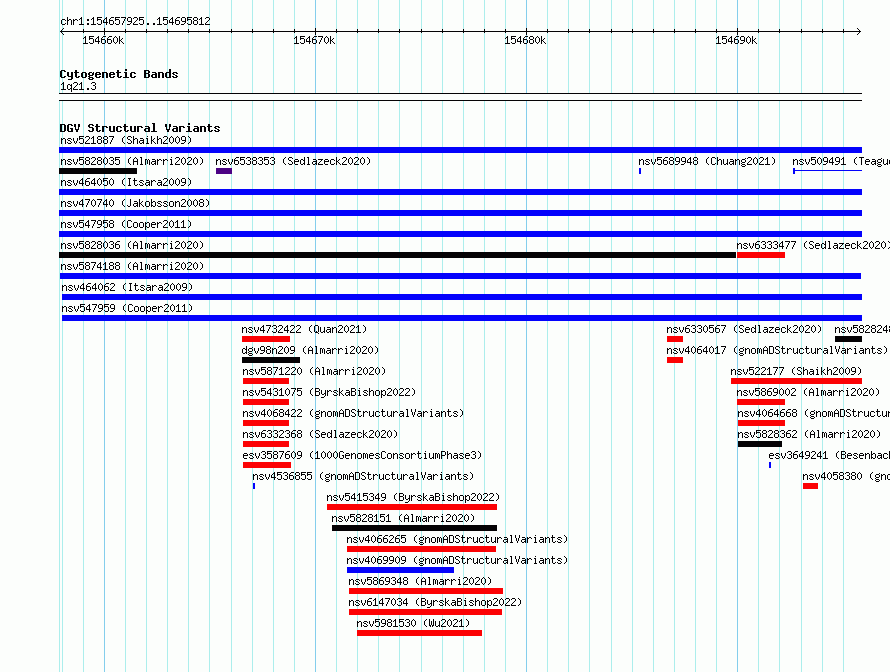Open the nsv5871220 (Almarri2020) label

(x=314, y=371)
